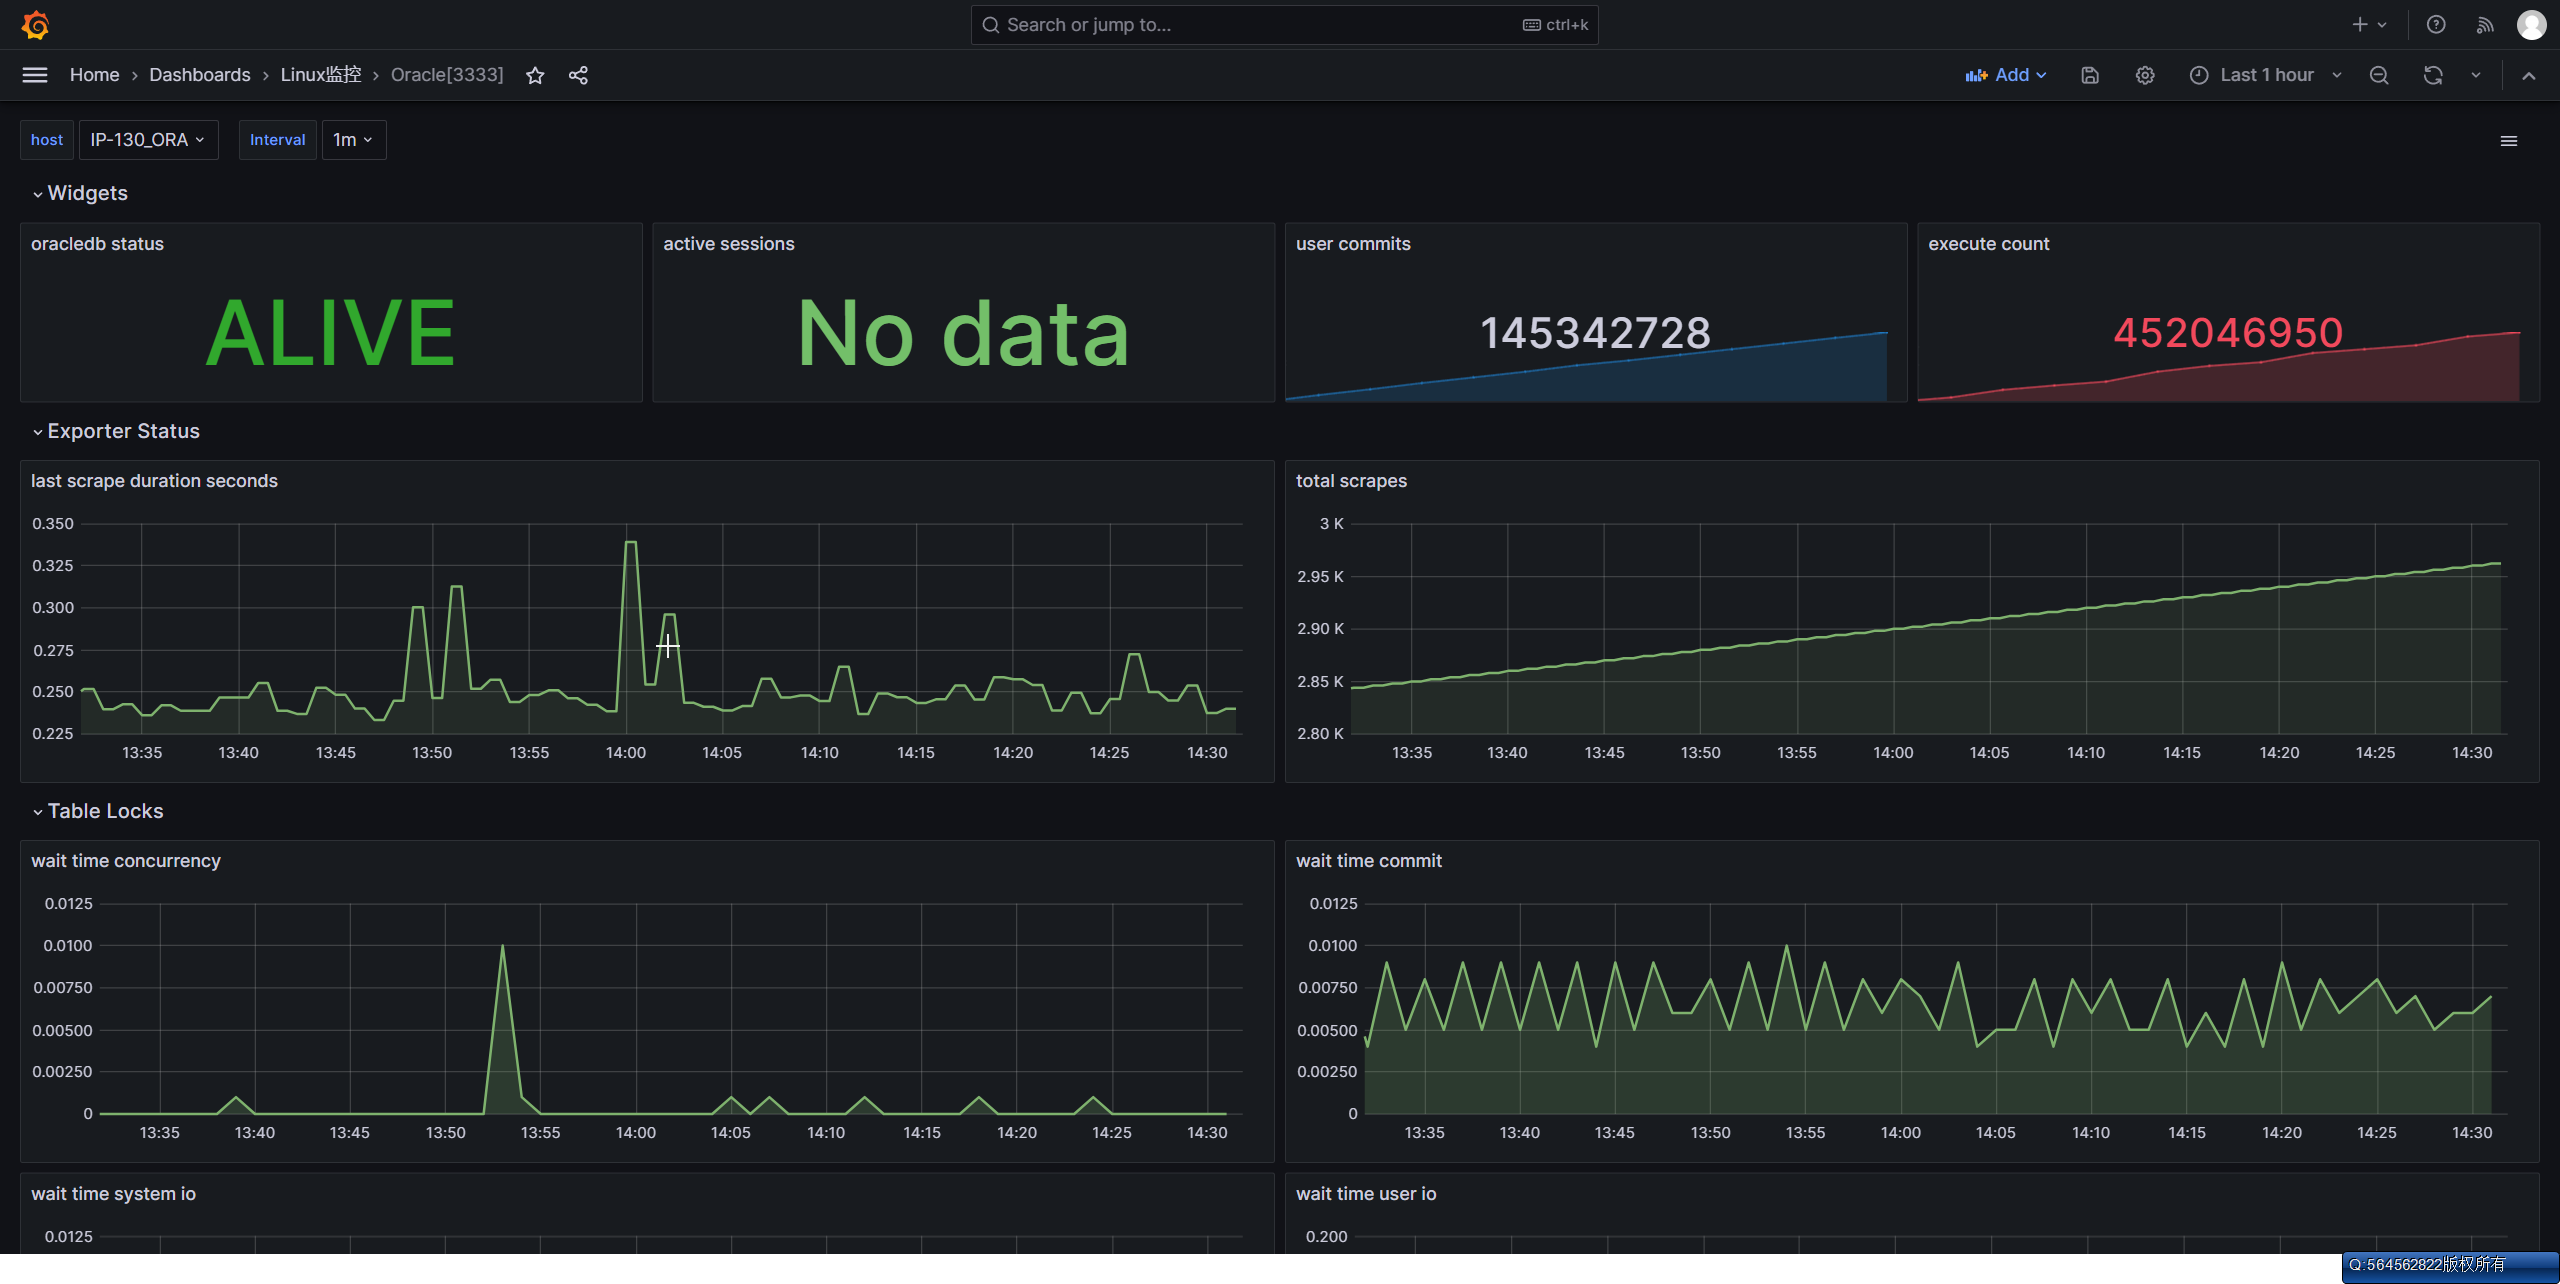2560x1284 pixels.
Task: Star this dashboard as favorite
Action: [535, 75]
